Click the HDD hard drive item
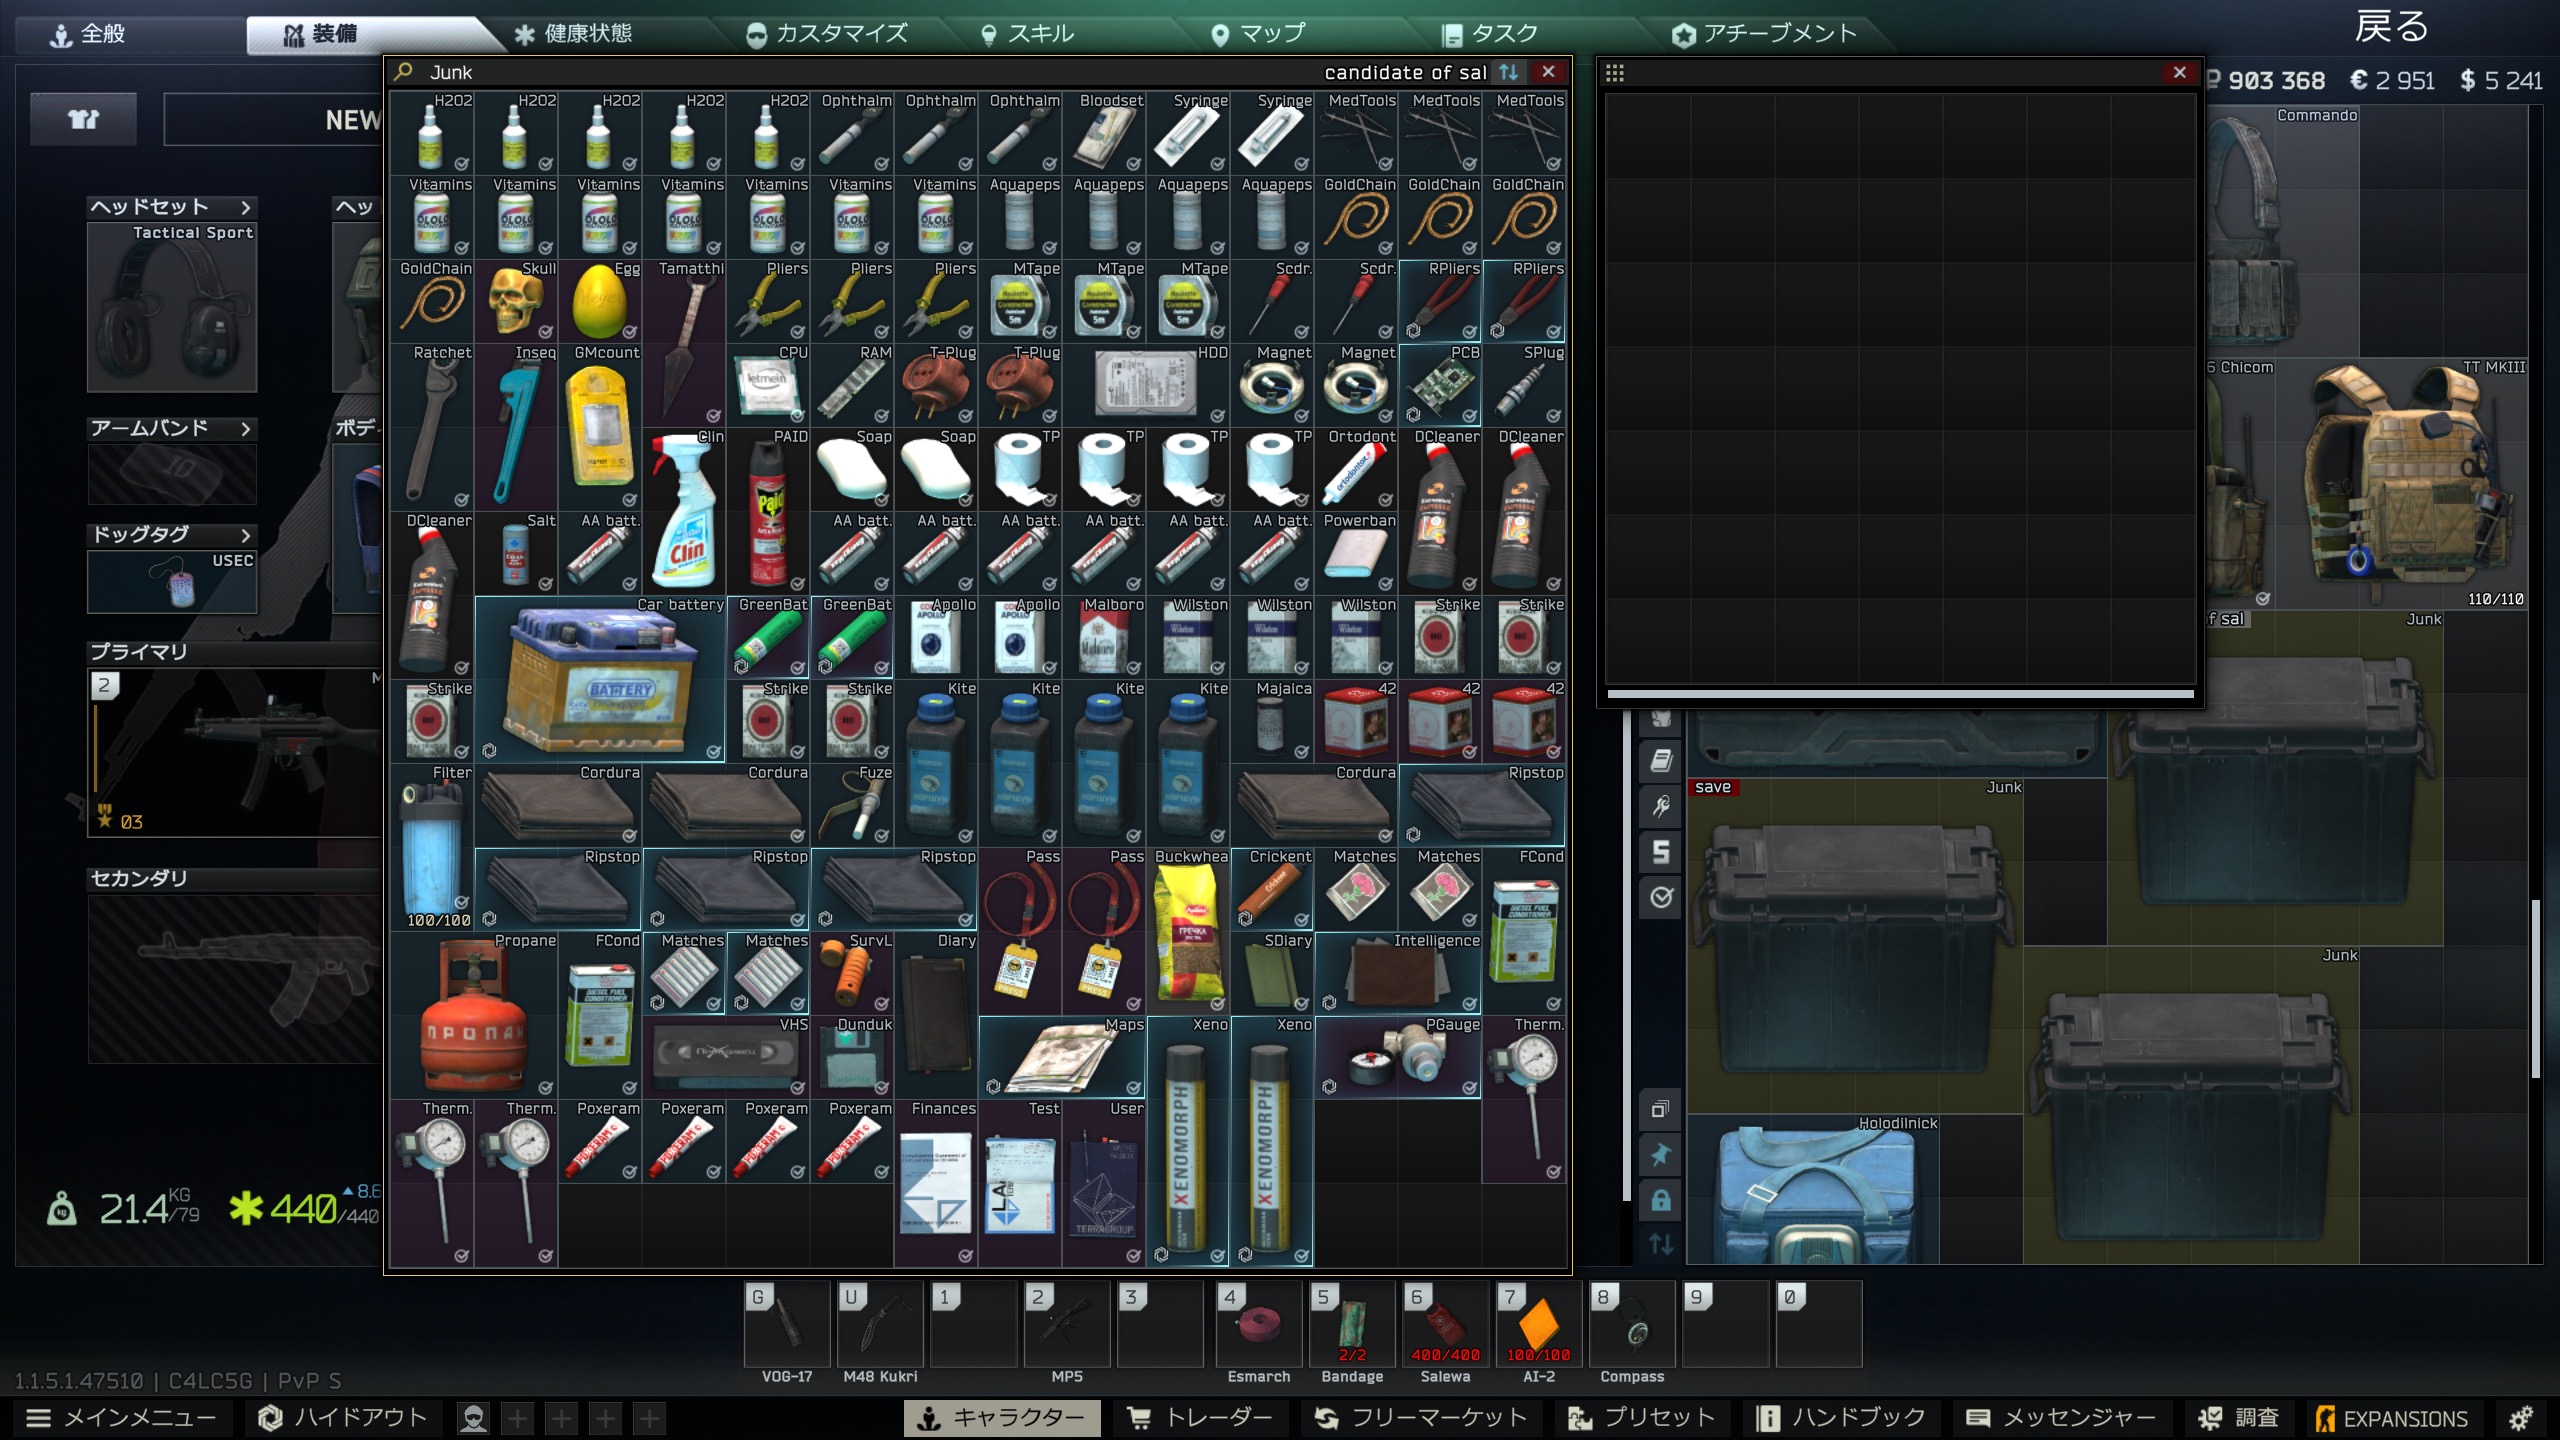The height and width of the screenshot is (1440, 2560). tap(1146, 385)
